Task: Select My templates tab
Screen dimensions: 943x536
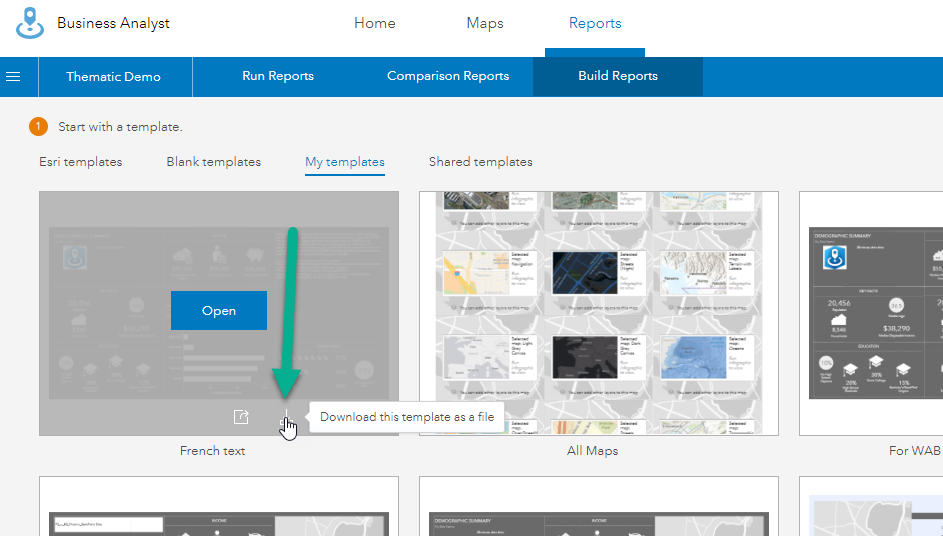Action: [x=345, y=162]
